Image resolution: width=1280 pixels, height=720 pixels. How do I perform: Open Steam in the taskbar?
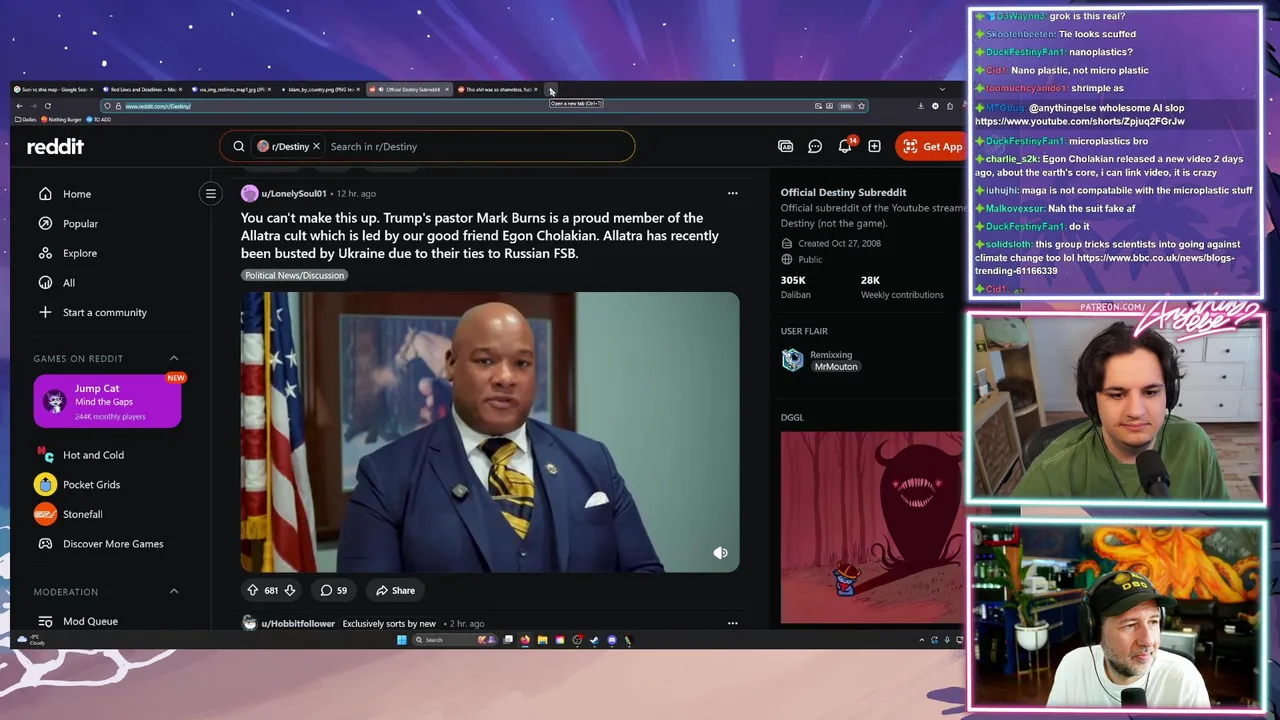pos(594,640)
